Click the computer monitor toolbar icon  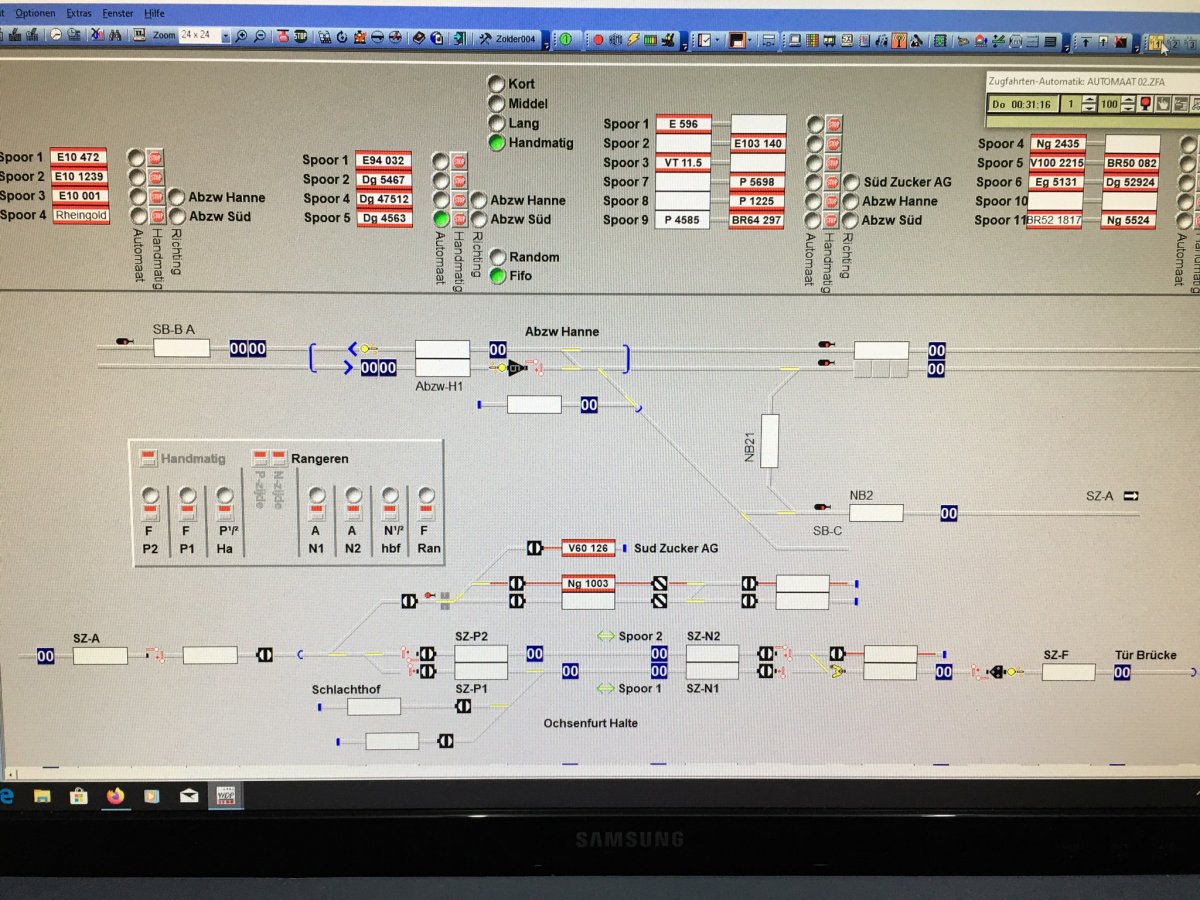pos(795,41)
